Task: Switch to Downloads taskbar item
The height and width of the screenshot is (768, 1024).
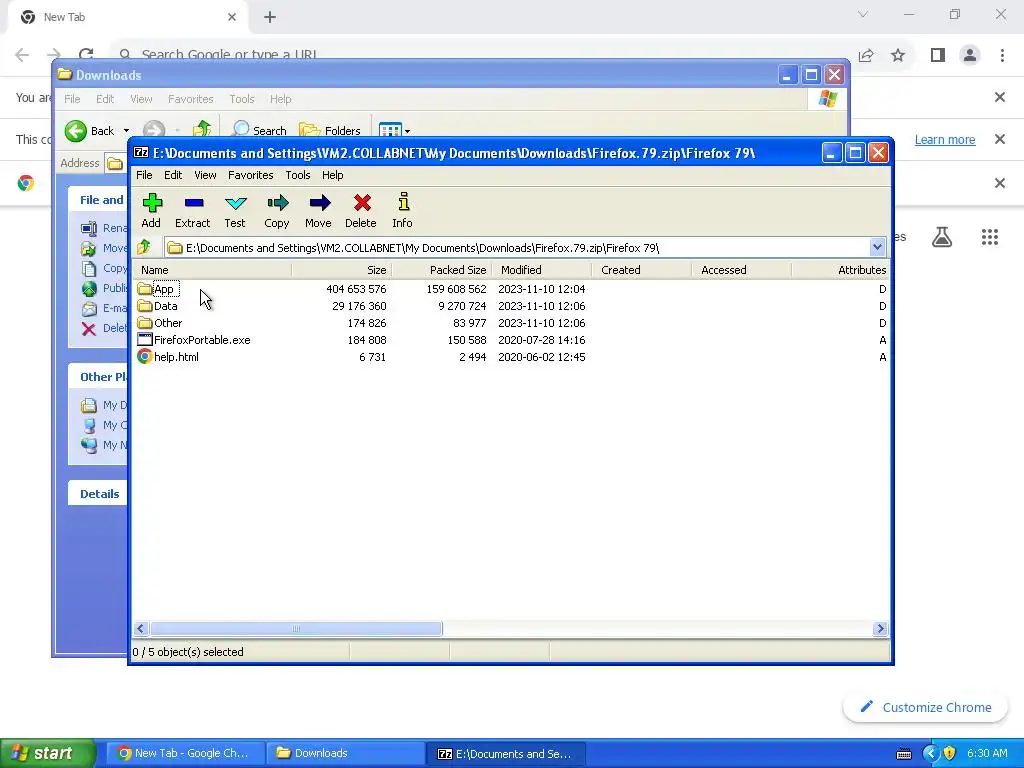Action: (346, 753)
